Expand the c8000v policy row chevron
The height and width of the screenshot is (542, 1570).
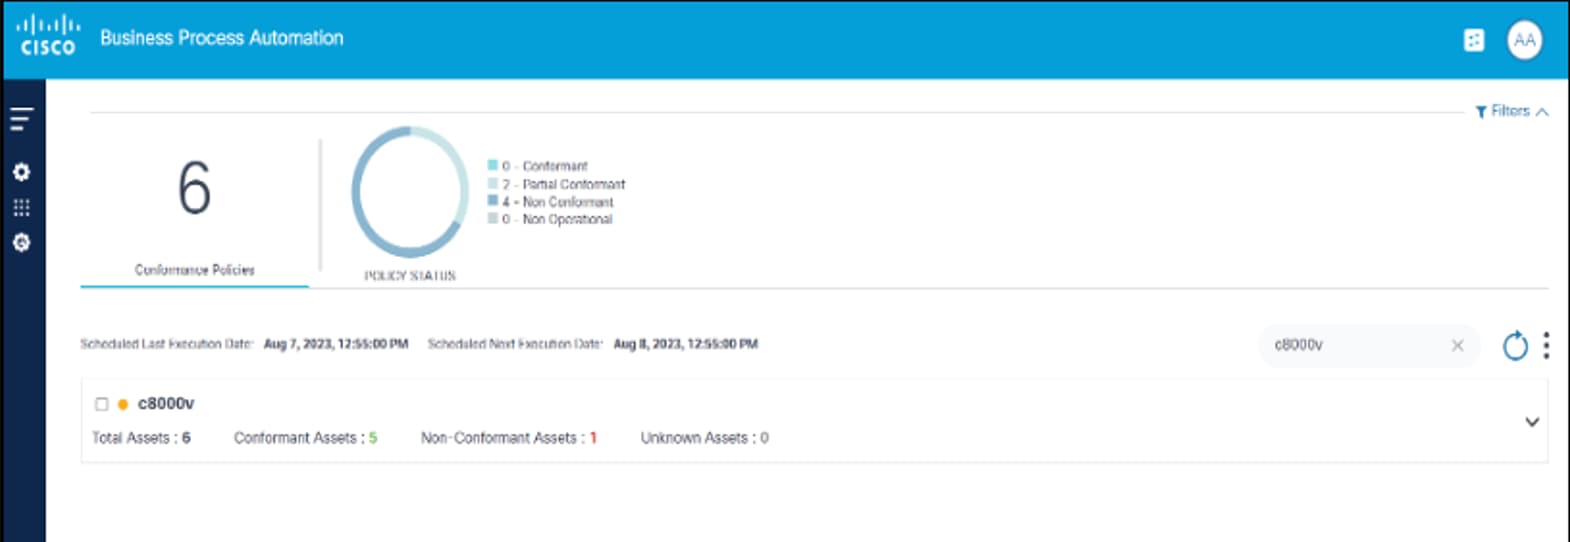[1531, 422]
